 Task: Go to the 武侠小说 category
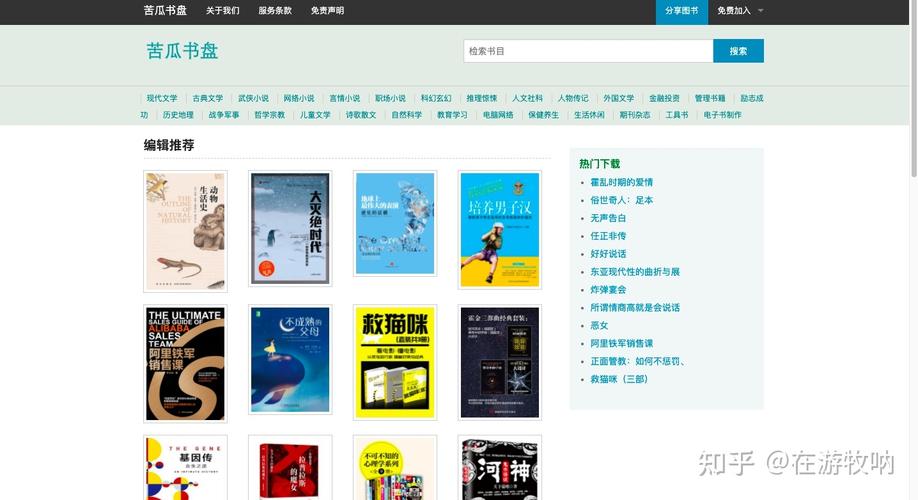point(253,98)
